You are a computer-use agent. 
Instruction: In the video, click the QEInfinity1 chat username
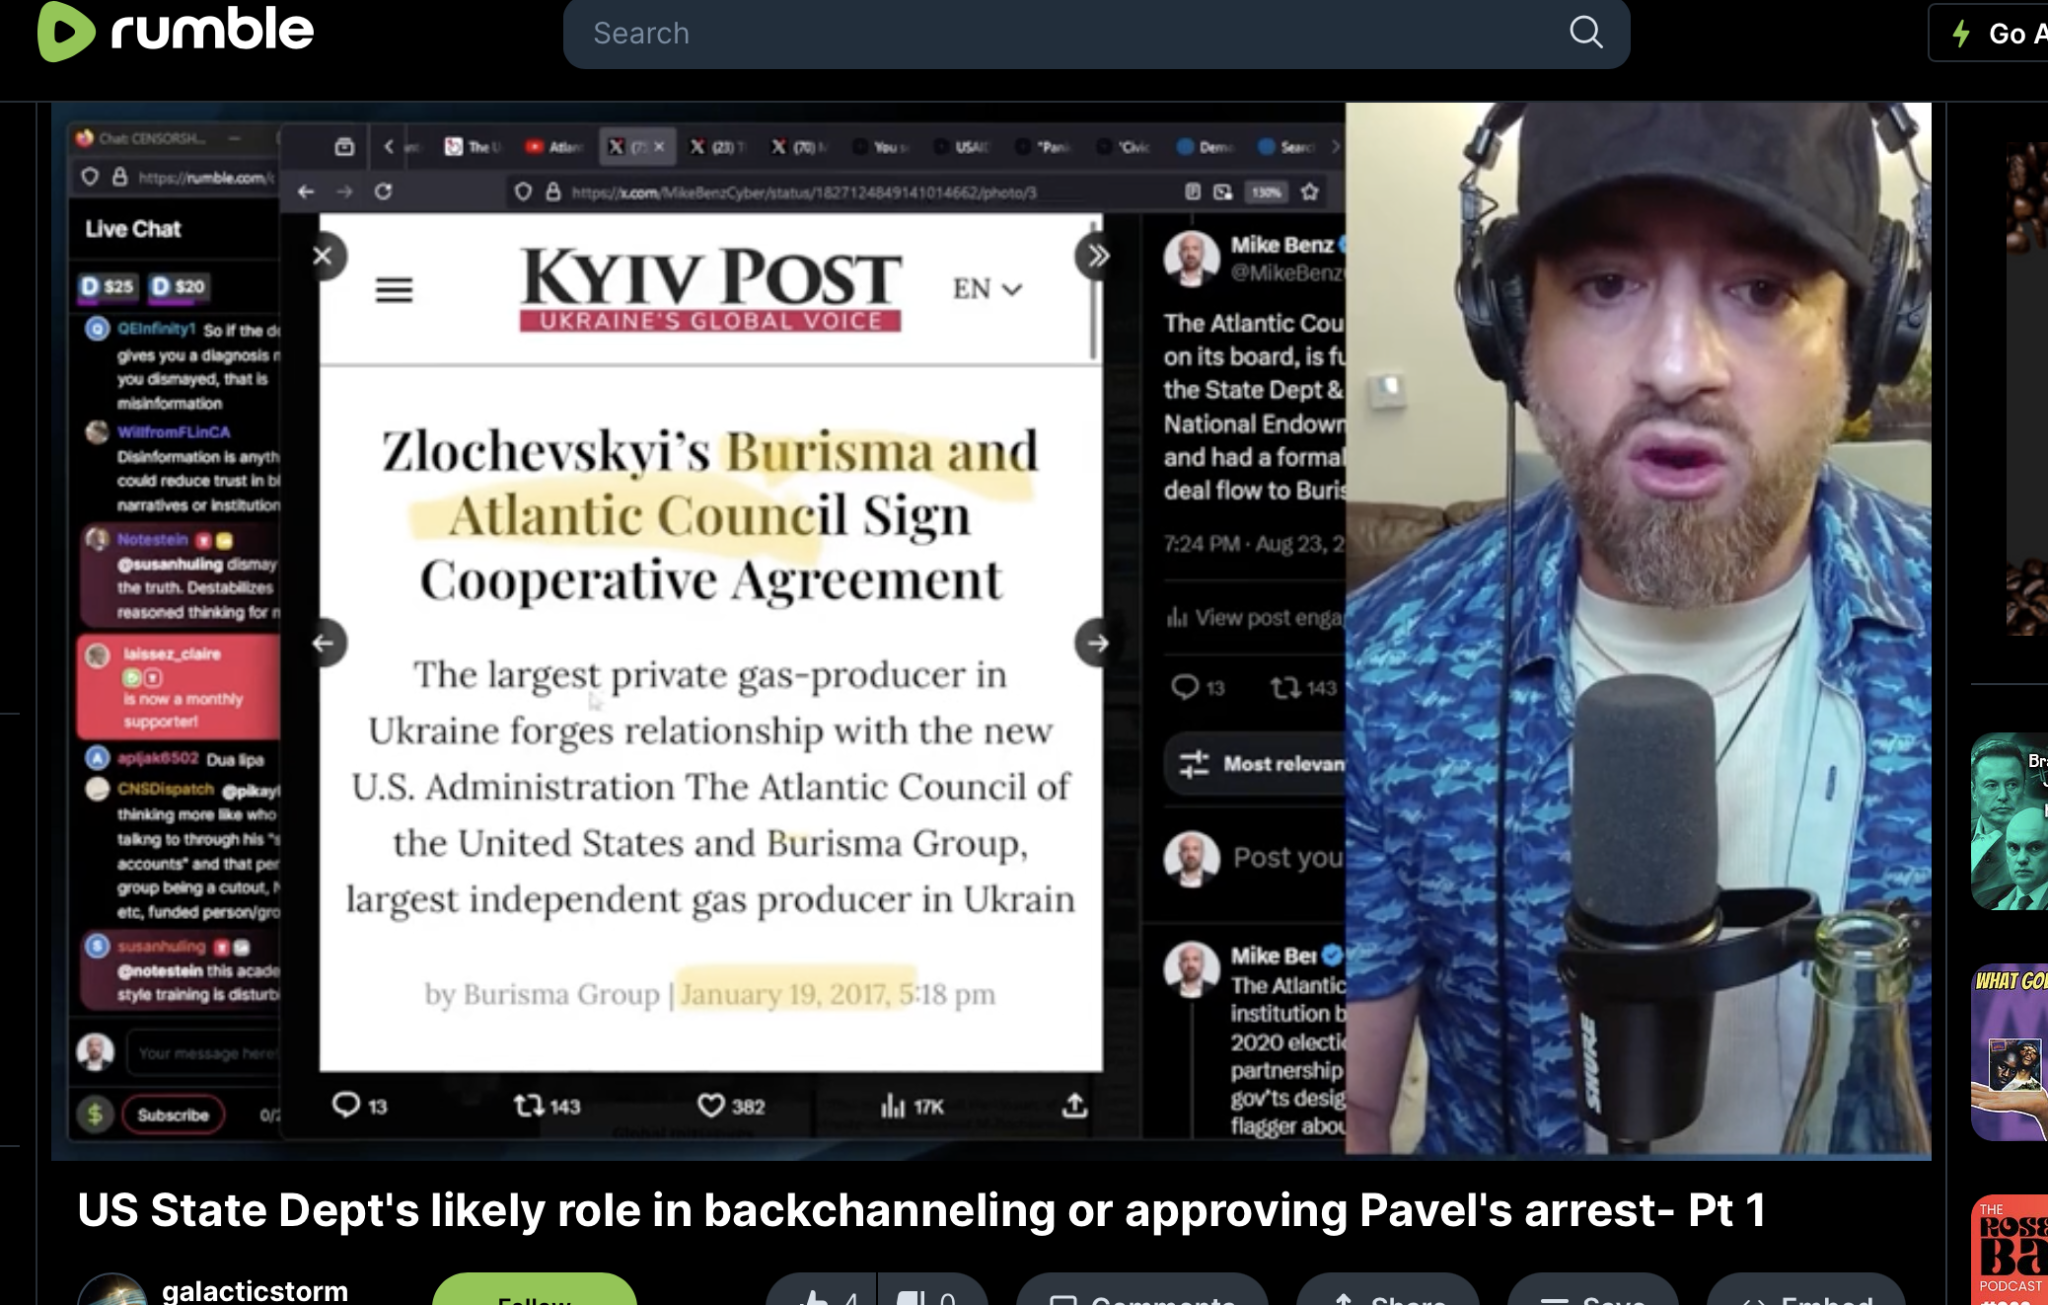[156, 329]
